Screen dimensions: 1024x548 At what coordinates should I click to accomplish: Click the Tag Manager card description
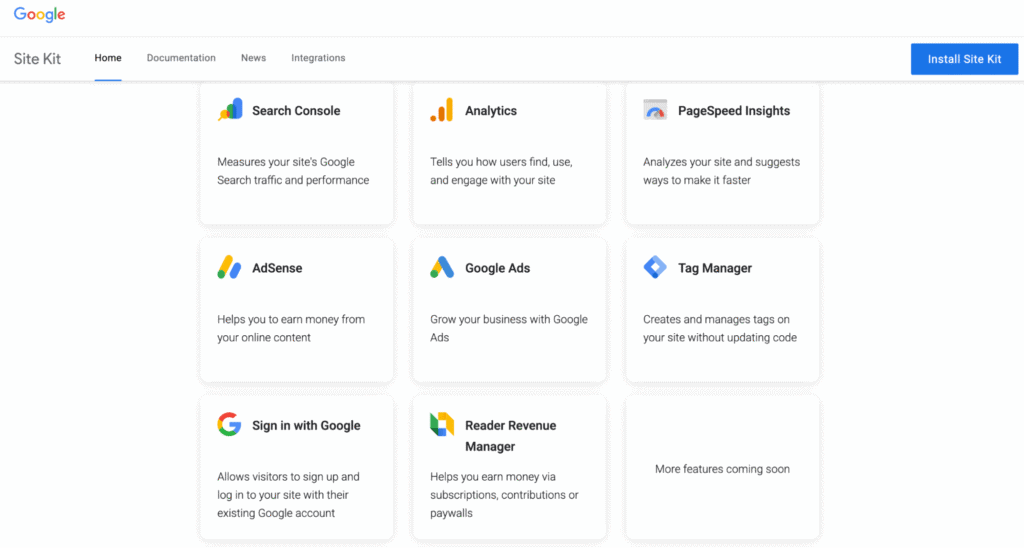click(x=719, y=328)
